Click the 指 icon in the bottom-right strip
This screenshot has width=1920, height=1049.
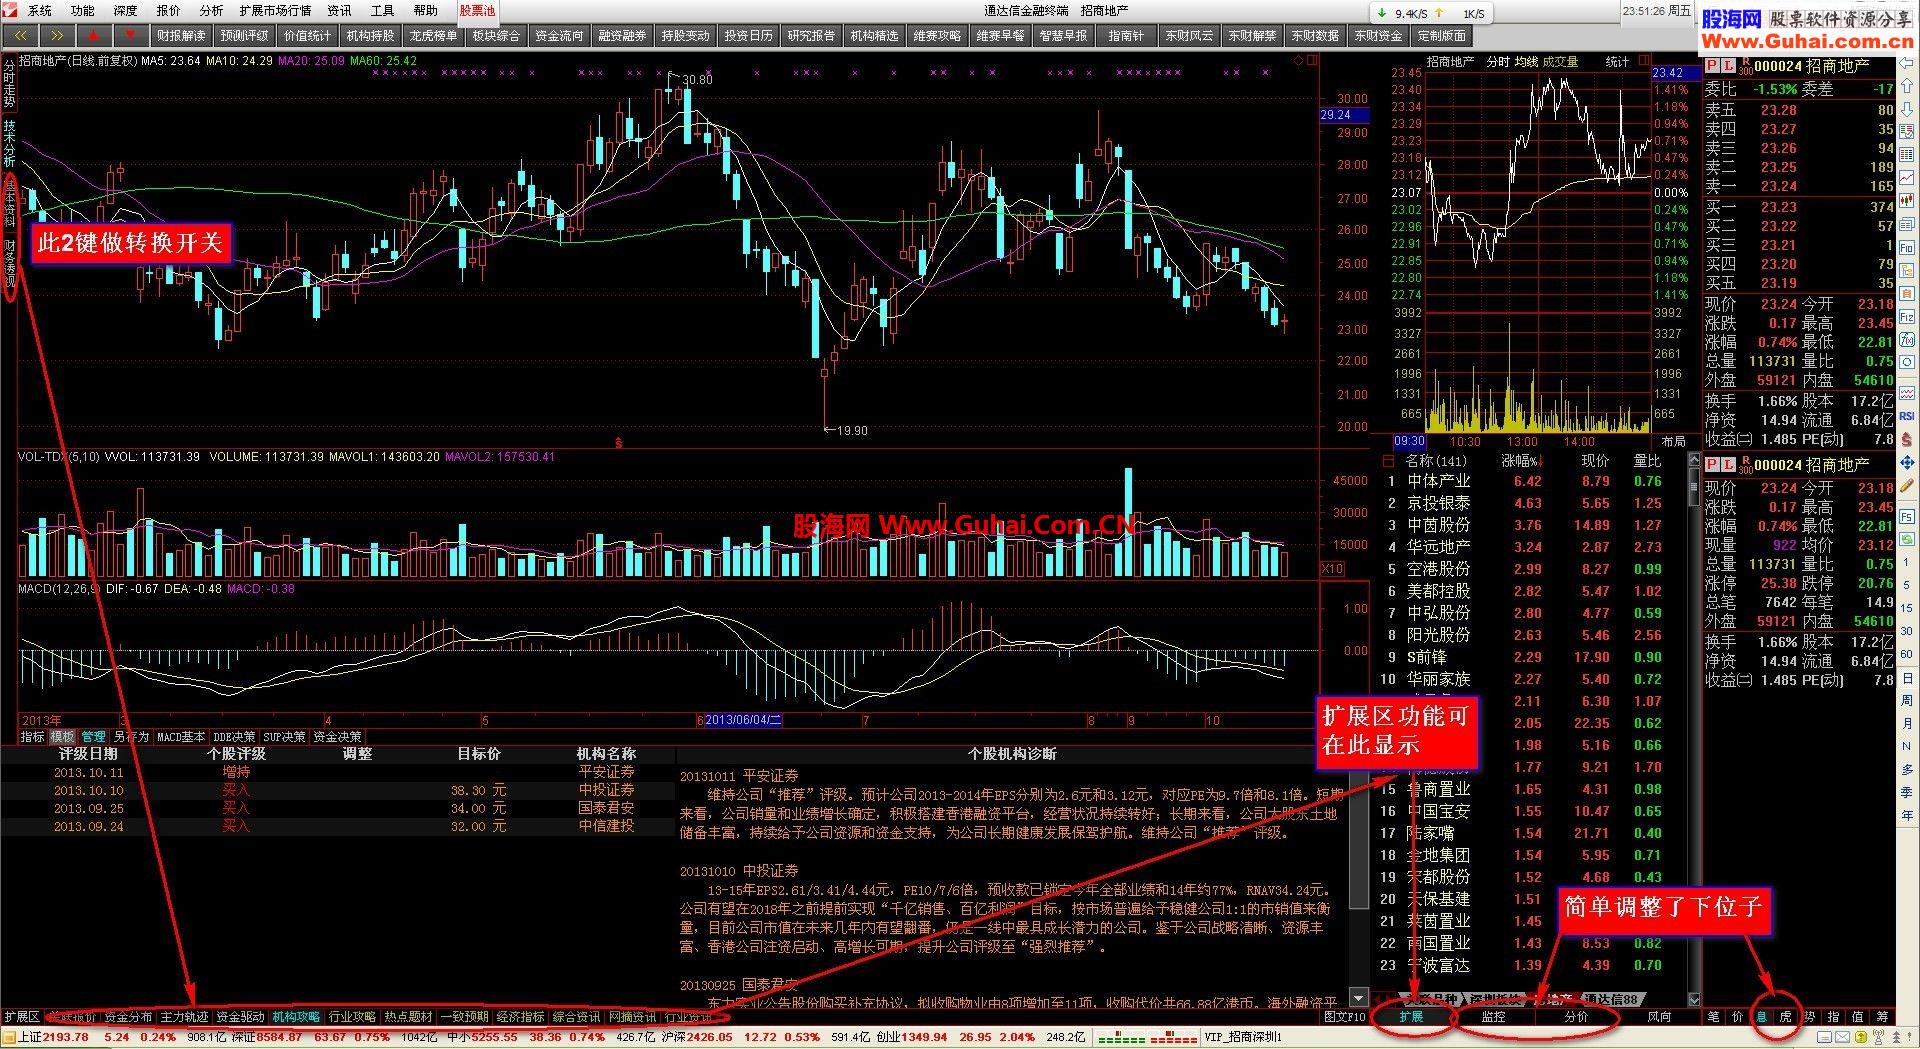pyautogui.click(x=1834, y=1017)
